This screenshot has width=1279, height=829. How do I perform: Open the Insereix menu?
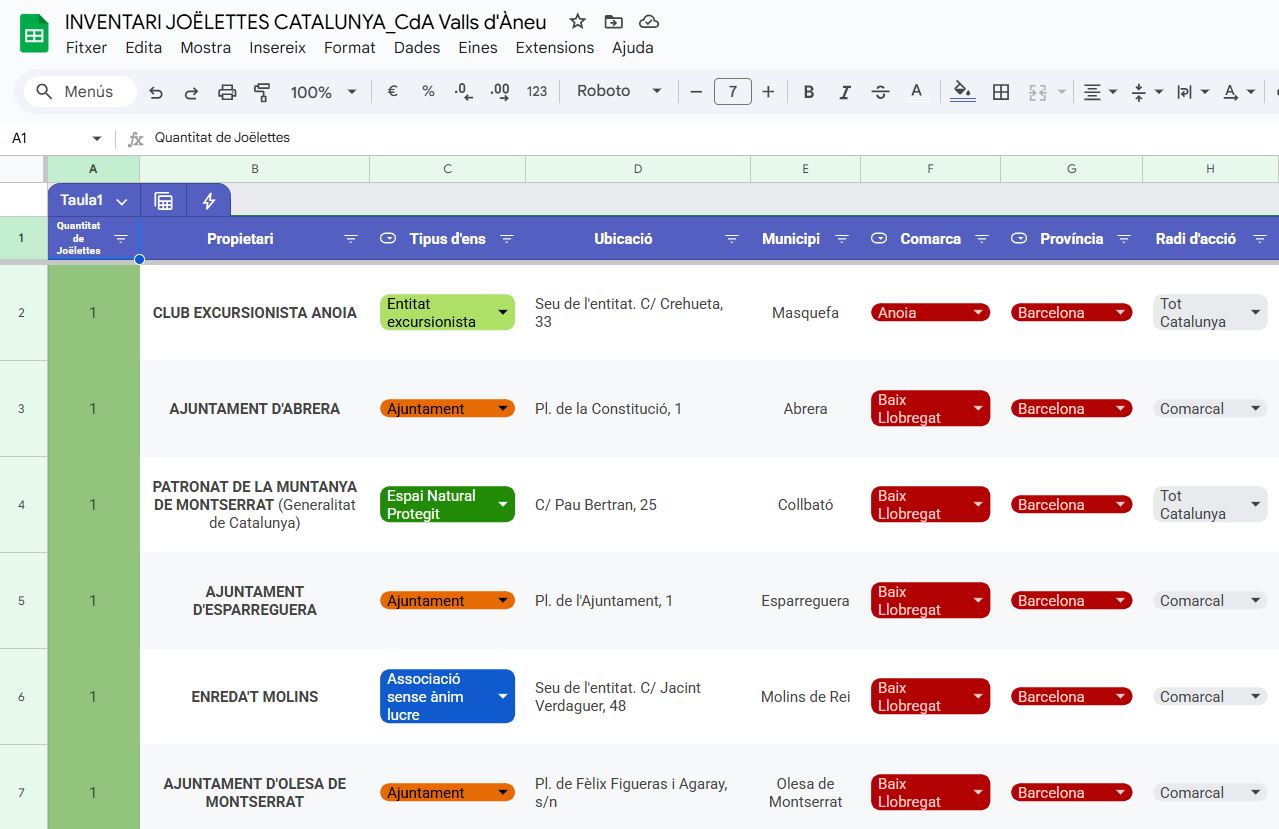pyautogui.click(x=277, y=47)
